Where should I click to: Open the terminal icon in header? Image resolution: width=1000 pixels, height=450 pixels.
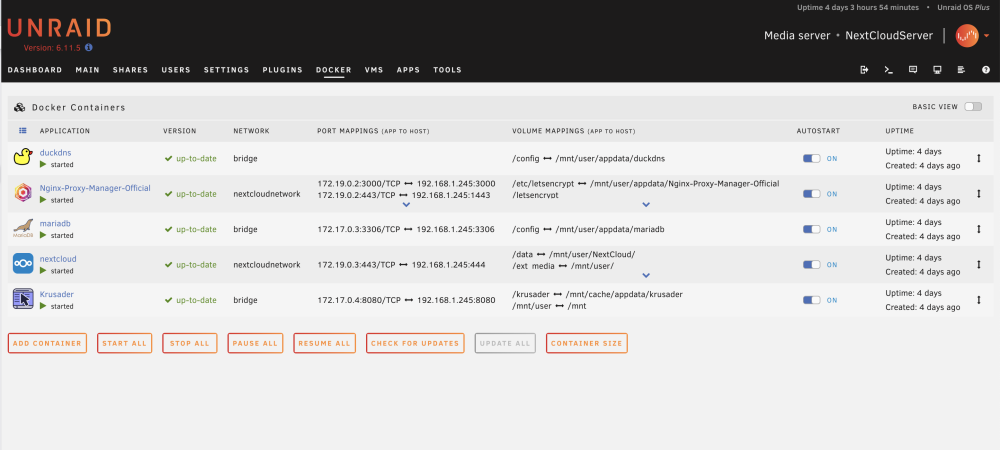[x=888, y=69]
